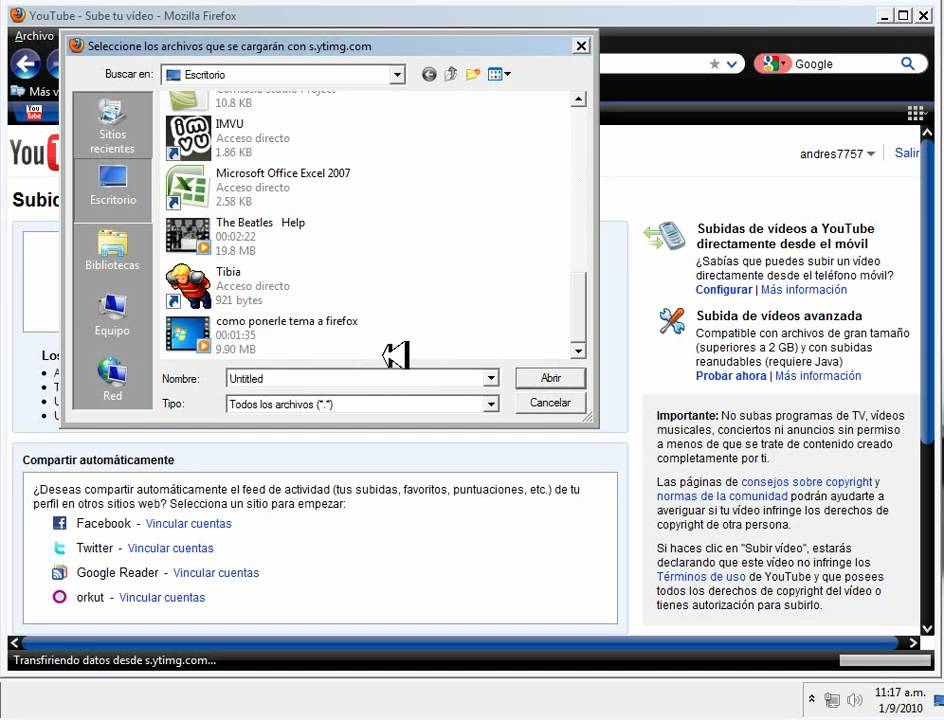Image resolution: width=944 pixels, height=720 pixels.
Task: Click the advanced upload tools icon
Action: pos(671,321)
